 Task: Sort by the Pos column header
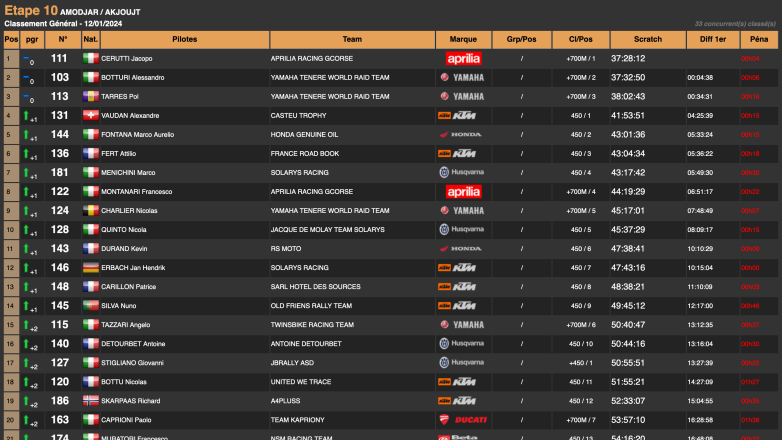coord(11,39)
